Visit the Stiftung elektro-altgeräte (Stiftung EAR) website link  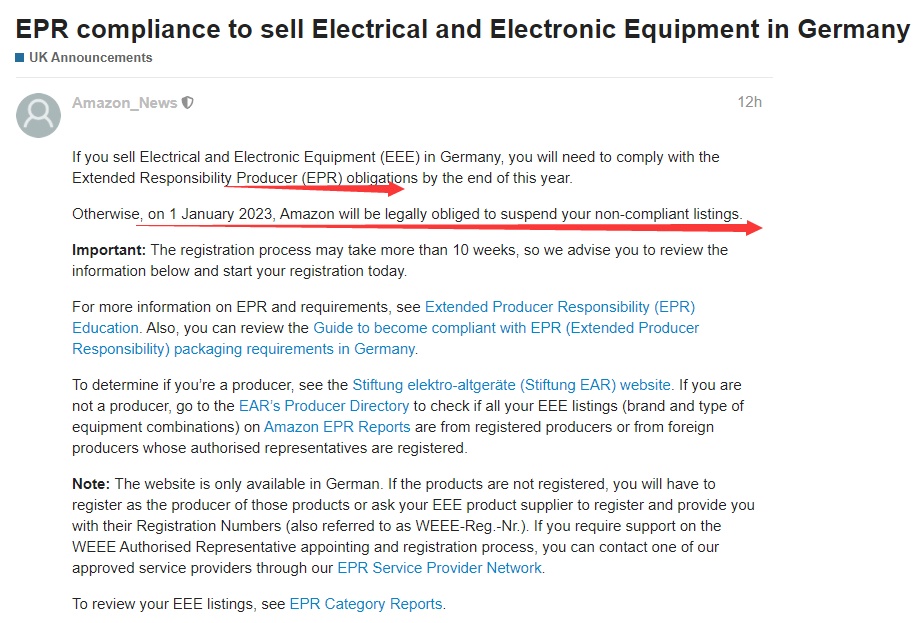click(513, 385)
